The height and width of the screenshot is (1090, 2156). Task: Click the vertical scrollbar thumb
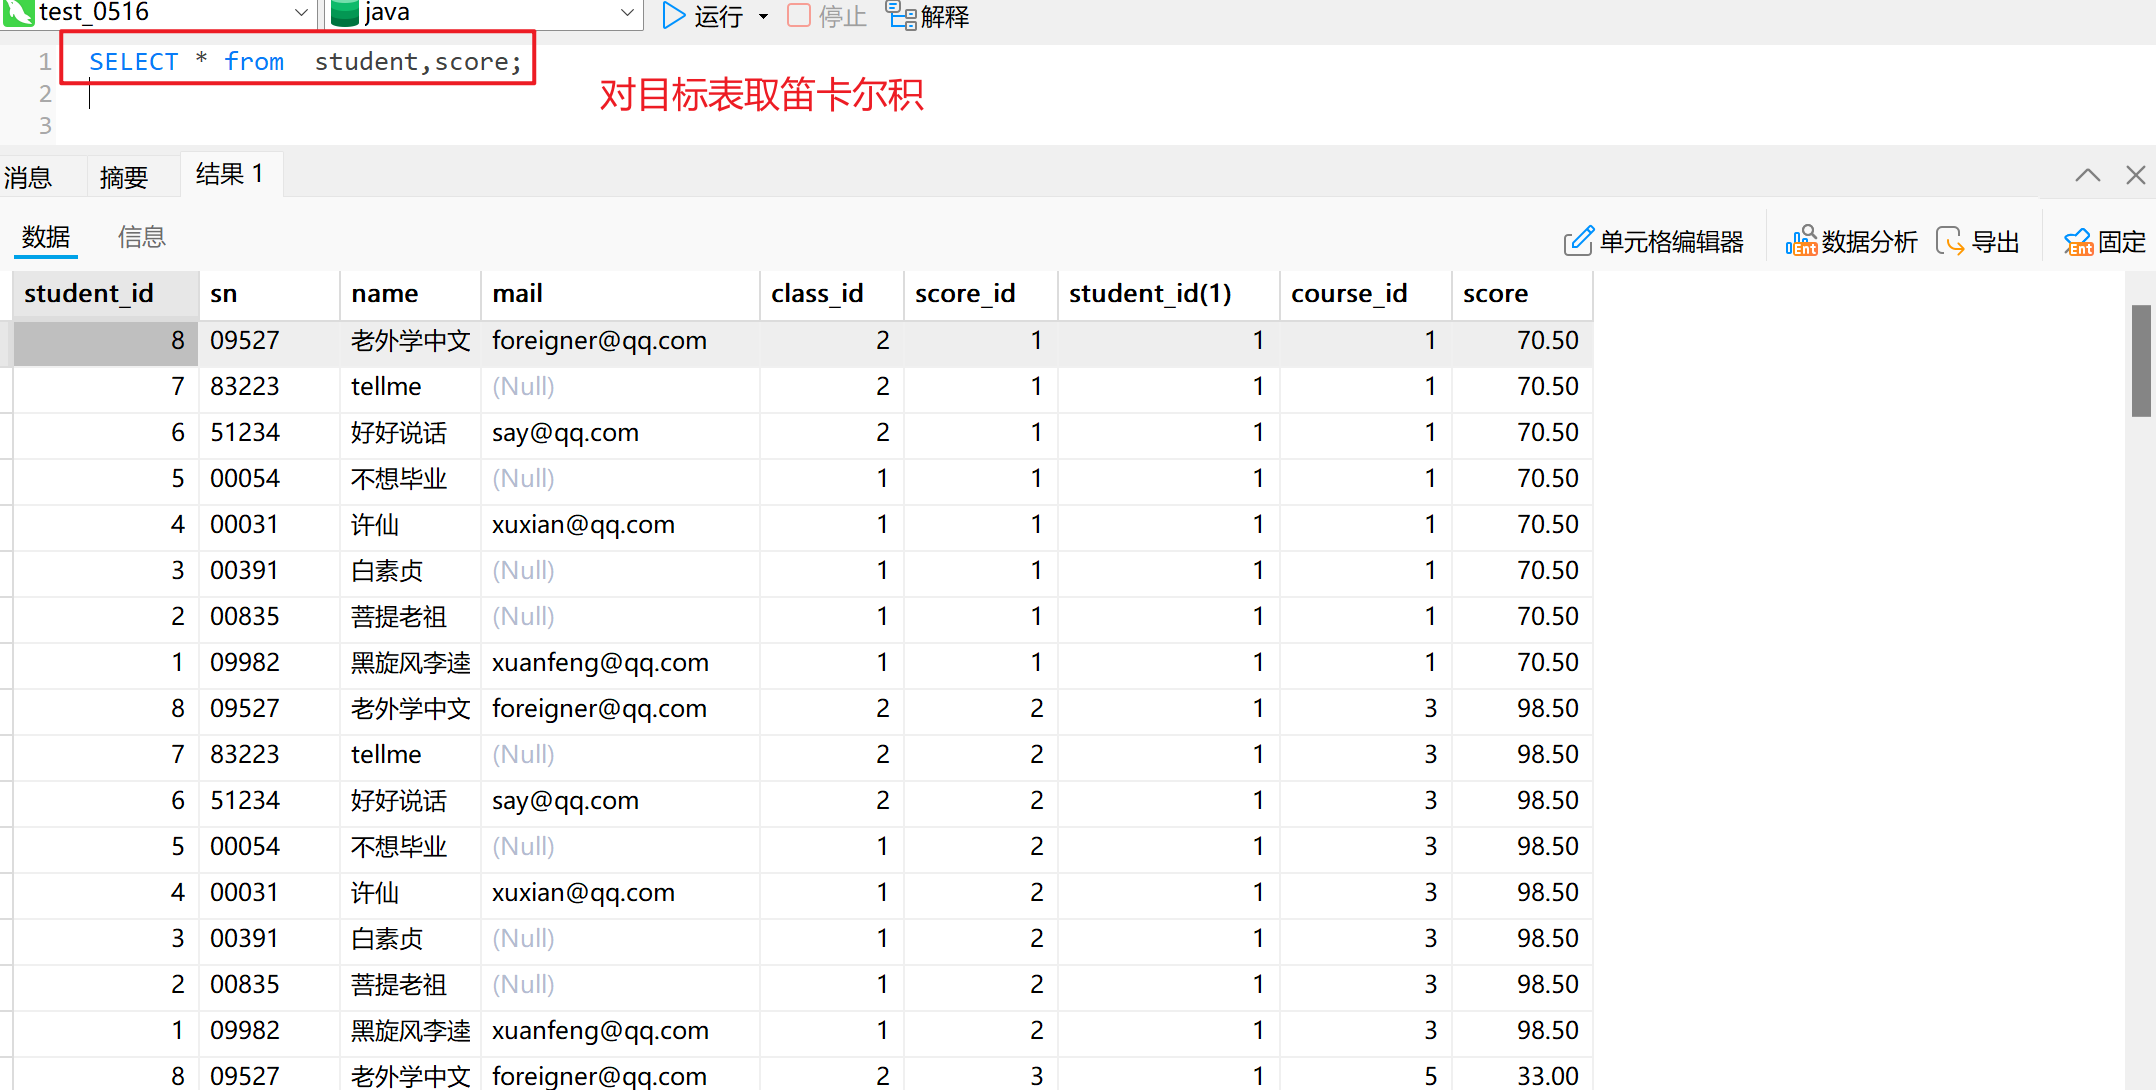pyautogui.click(x=2140, y=360)
